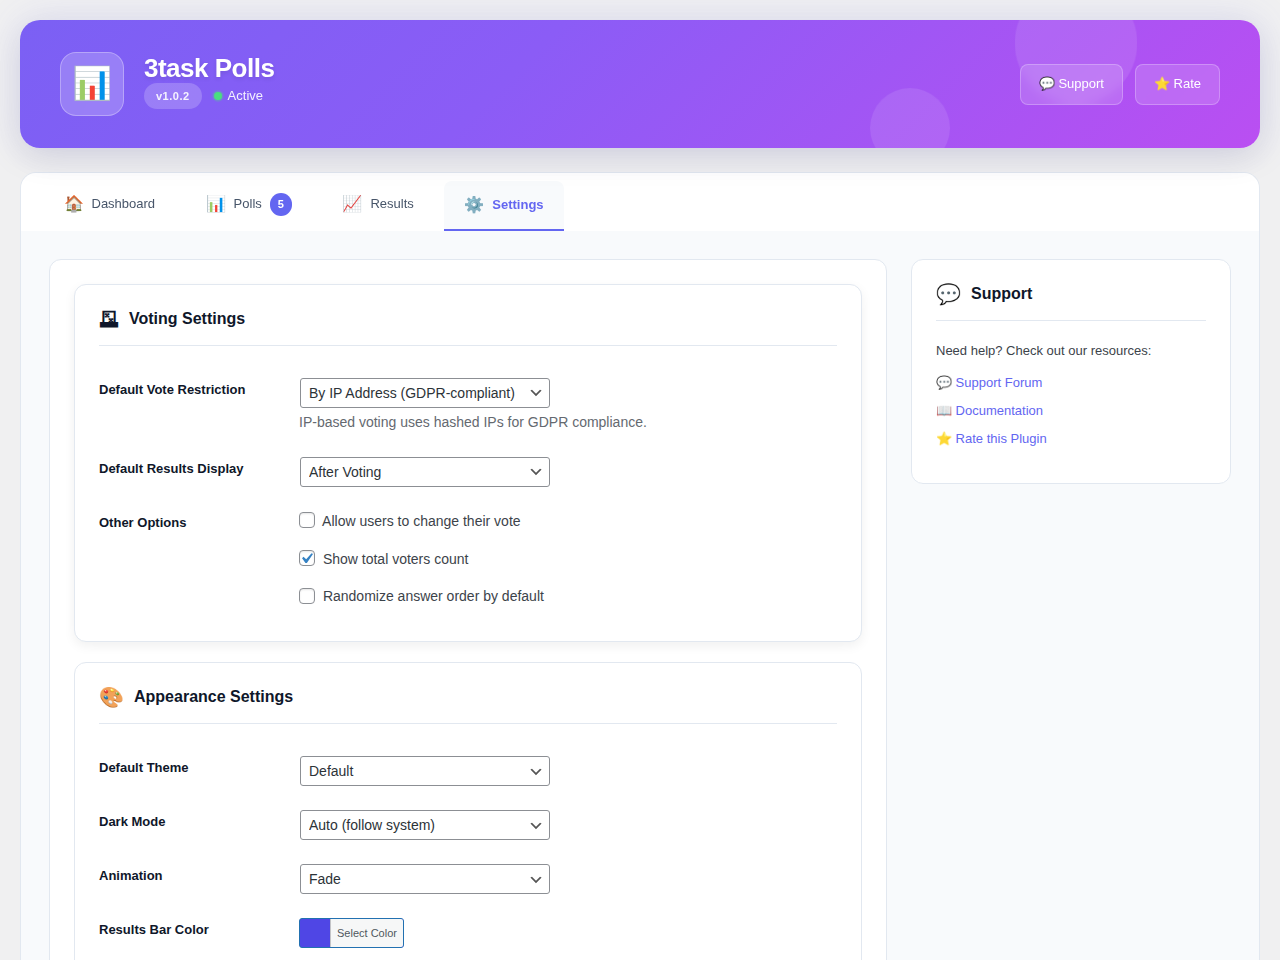This screenshot has width=1280, height=960.
Task: Click the Appearance Settings palette icon
Action: tap(111, 697)
